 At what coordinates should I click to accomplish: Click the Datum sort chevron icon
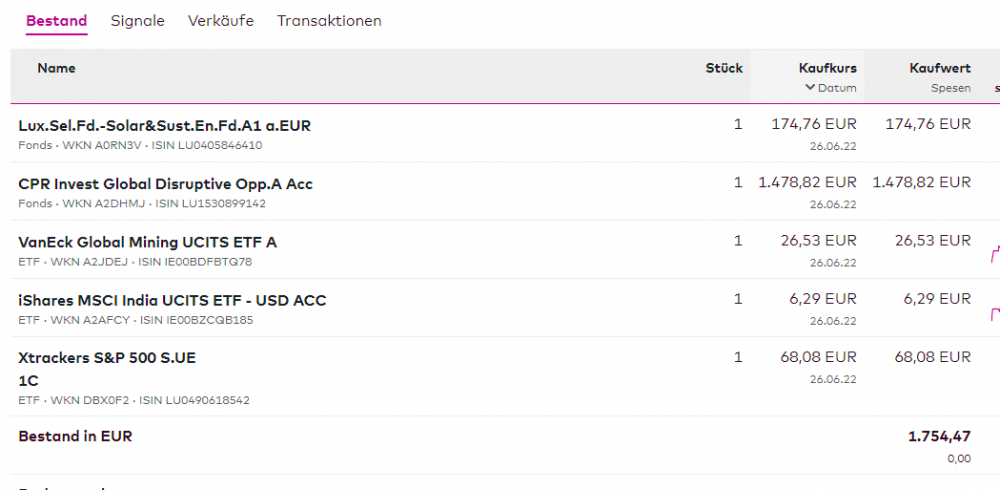(810, 88)
